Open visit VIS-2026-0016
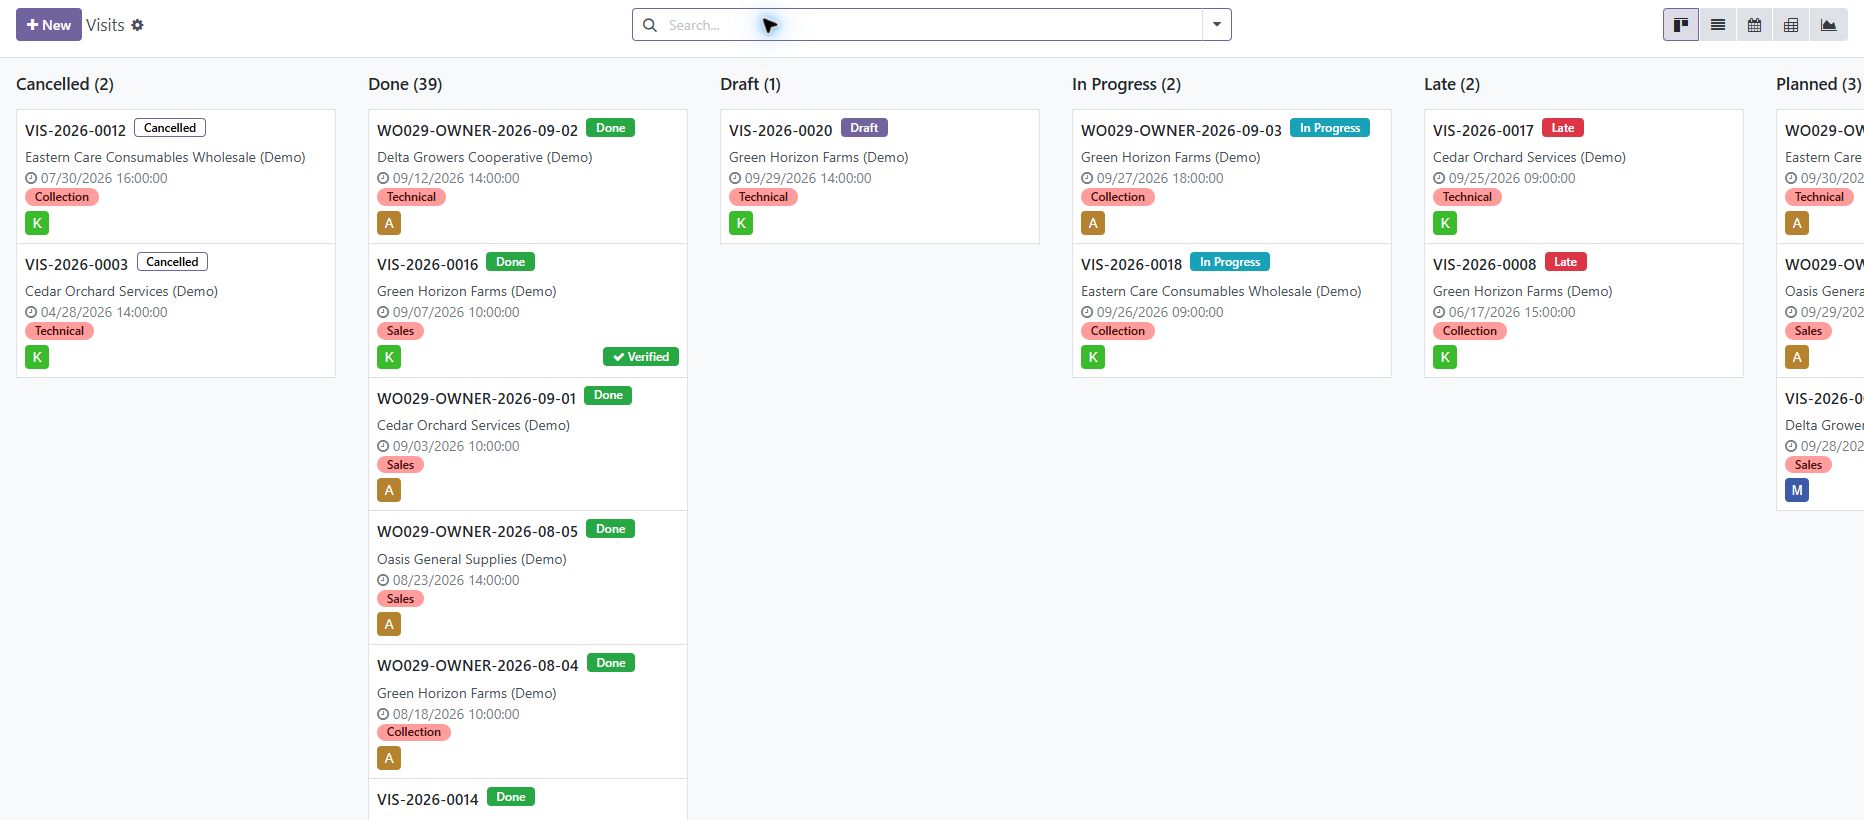Screen dimensions: 1864x820 pos(428,264)
